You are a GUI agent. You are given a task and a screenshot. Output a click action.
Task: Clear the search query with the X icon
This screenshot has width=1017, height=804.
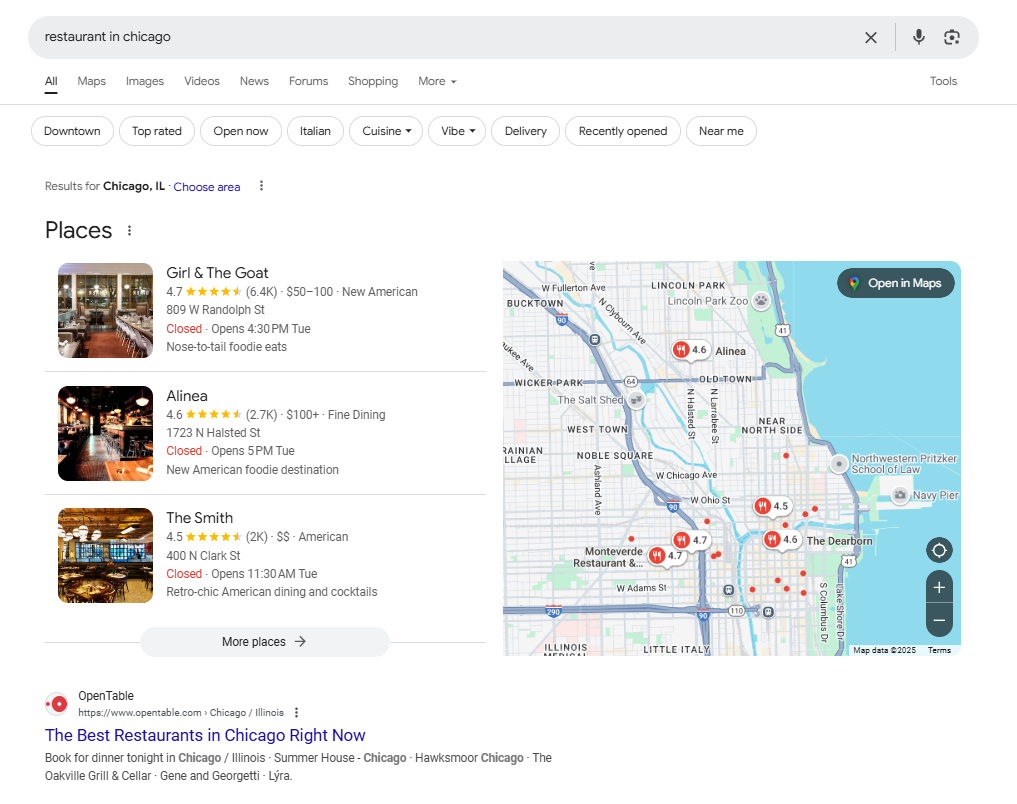pyautogui.click(x=871, y=36)
